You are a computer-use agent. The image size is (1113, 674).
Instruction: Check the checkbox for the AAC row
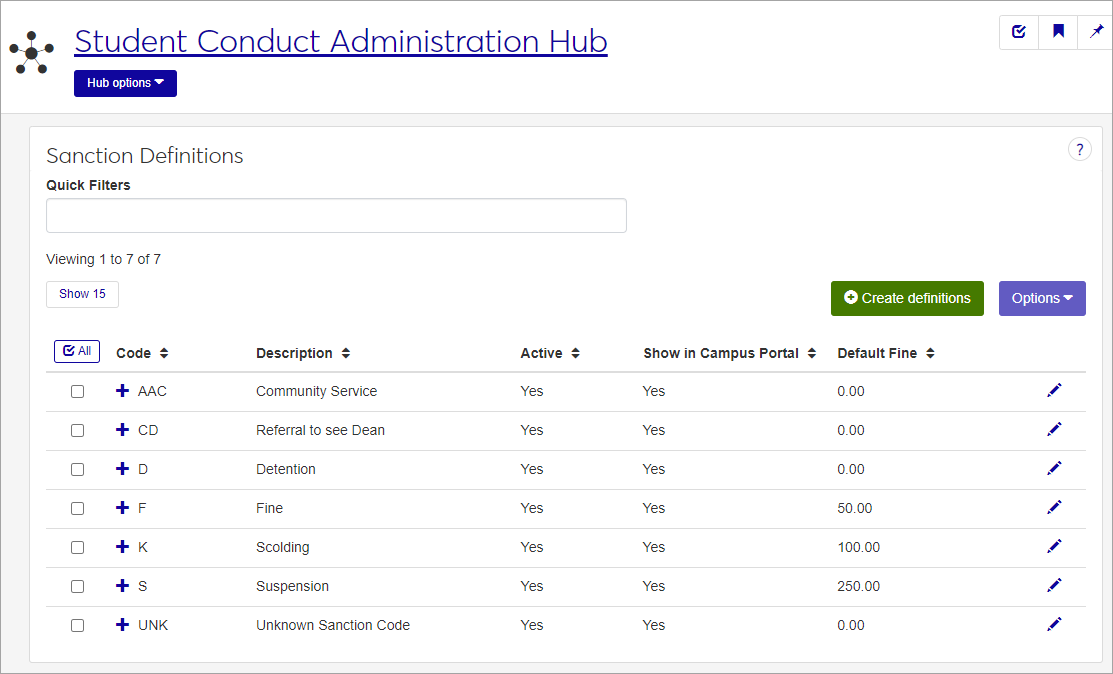click(x=77, y=392)
